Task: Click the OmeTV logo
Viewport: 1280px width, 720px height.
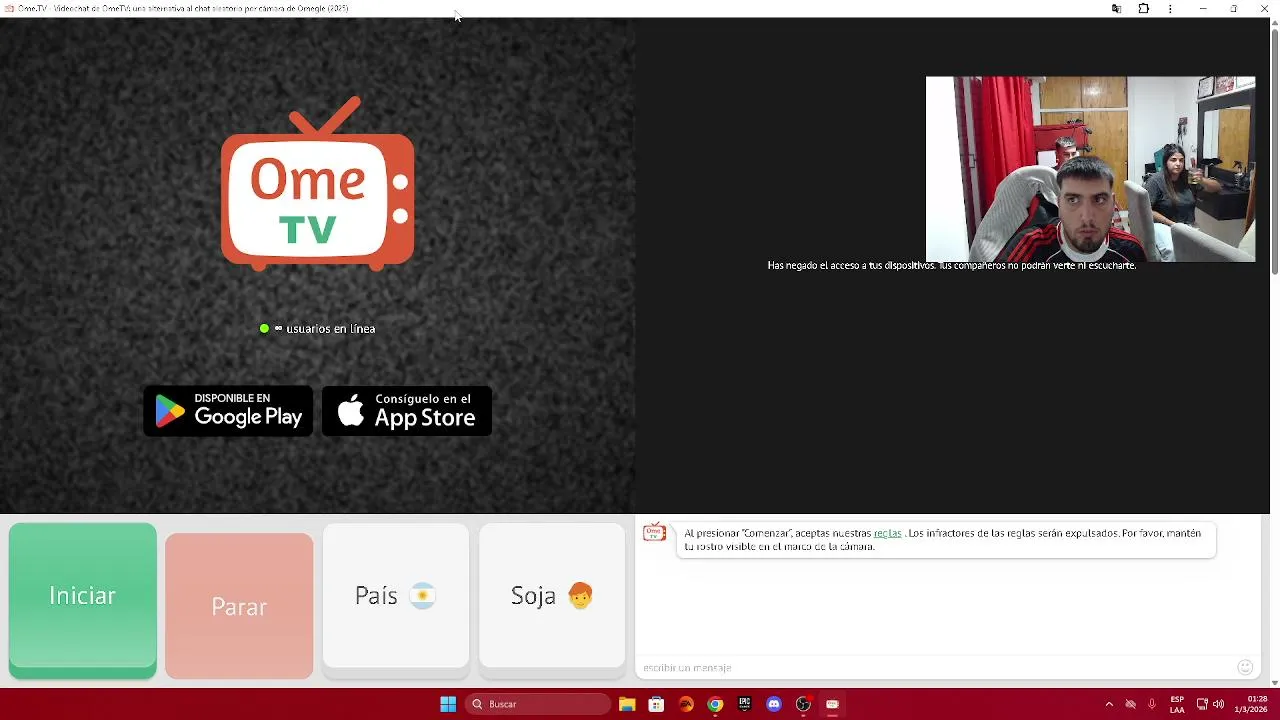Action: tap(317, 184)
